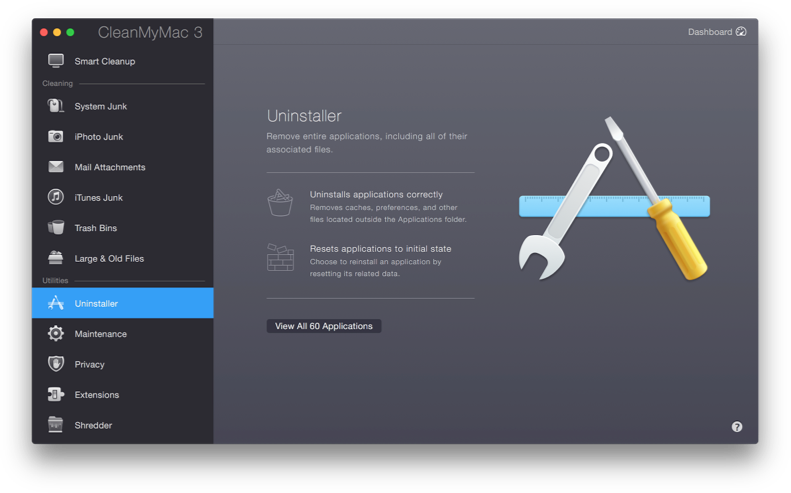Click the Privacy shield icon

coord(55,364)
